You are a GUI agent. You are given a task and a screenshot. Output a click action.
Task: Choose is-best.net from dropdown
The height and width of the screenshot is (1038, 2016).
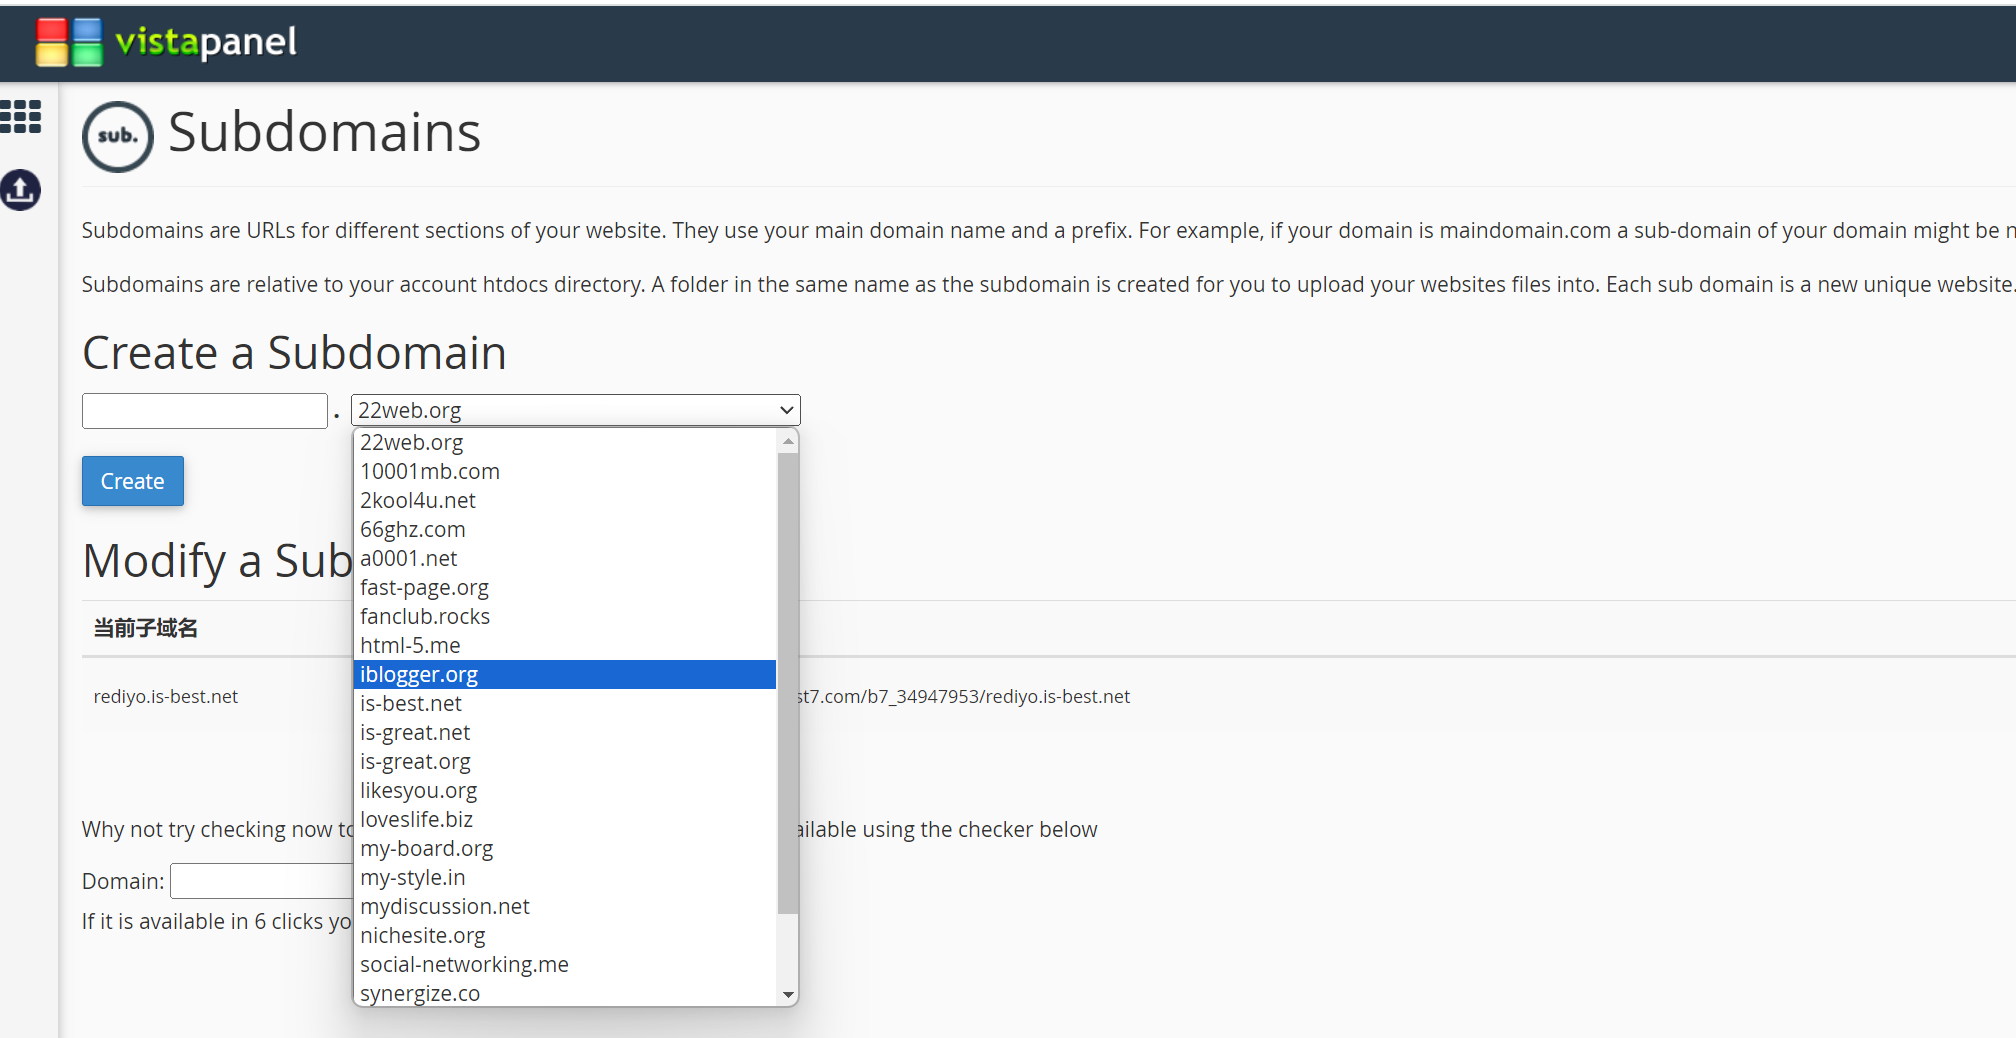(x=565, y=703)
